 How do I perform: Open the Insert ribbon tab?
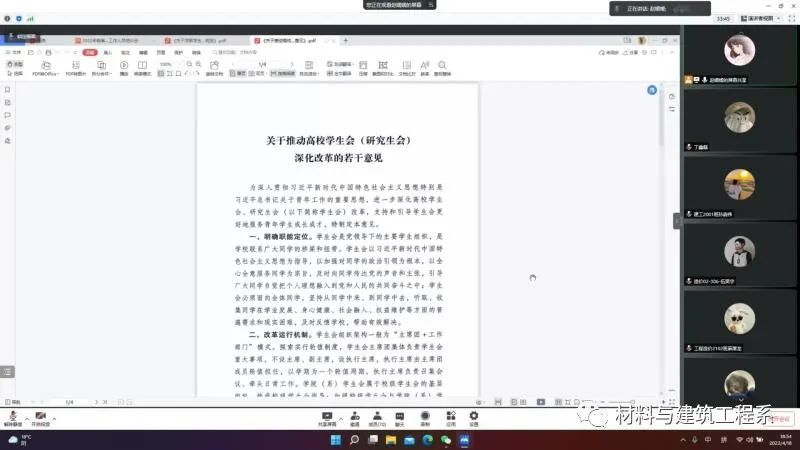tap(108, 53)
